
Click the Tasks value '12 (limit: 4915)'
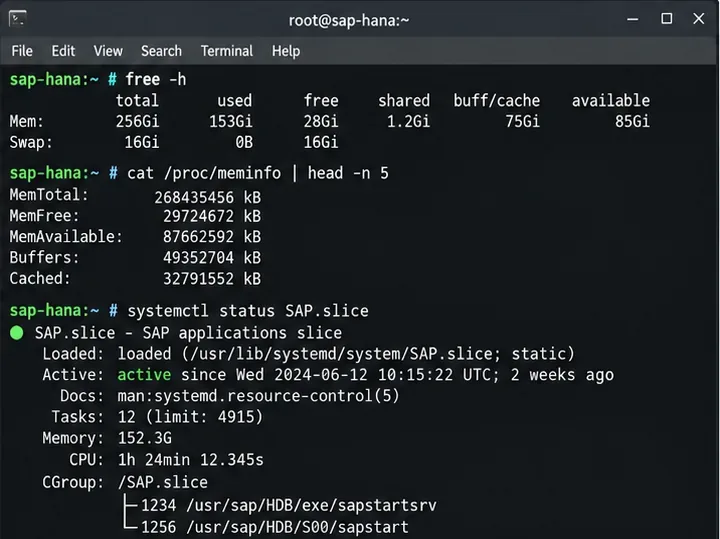[x=190, y=417]
